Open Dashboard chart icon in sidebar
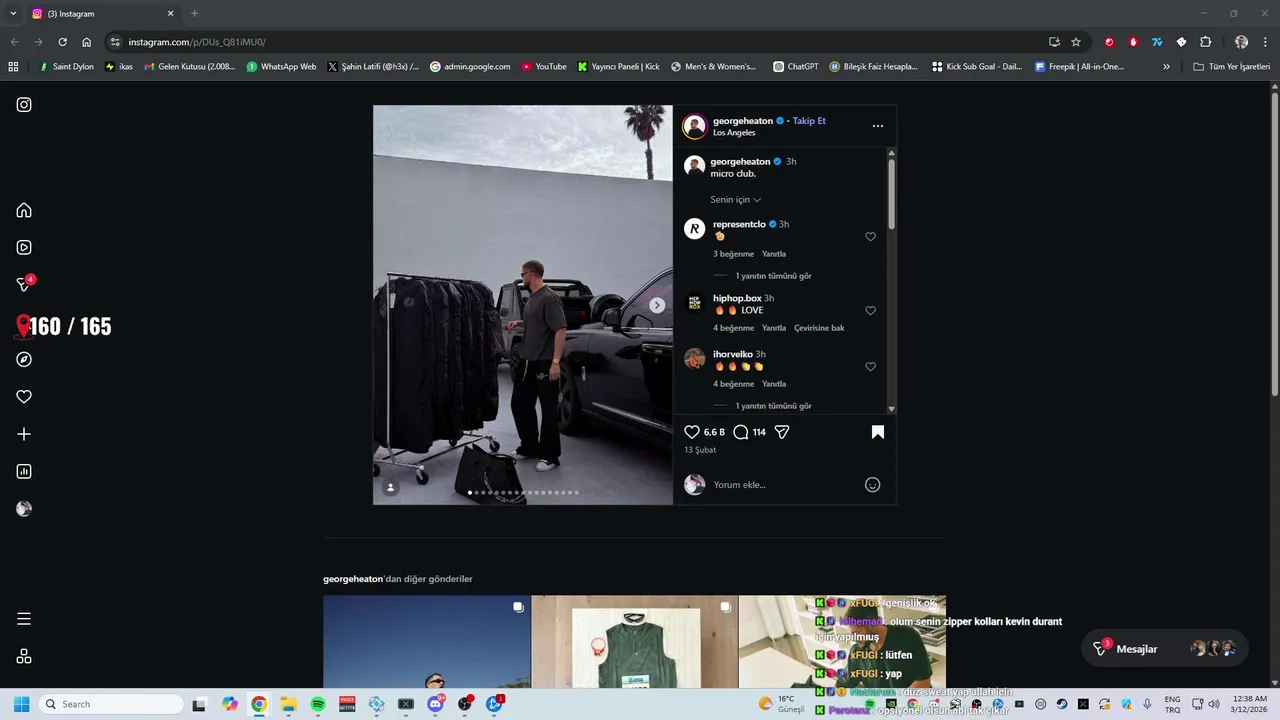Viewport: 1280px width, 720px height. pos(24,471)
